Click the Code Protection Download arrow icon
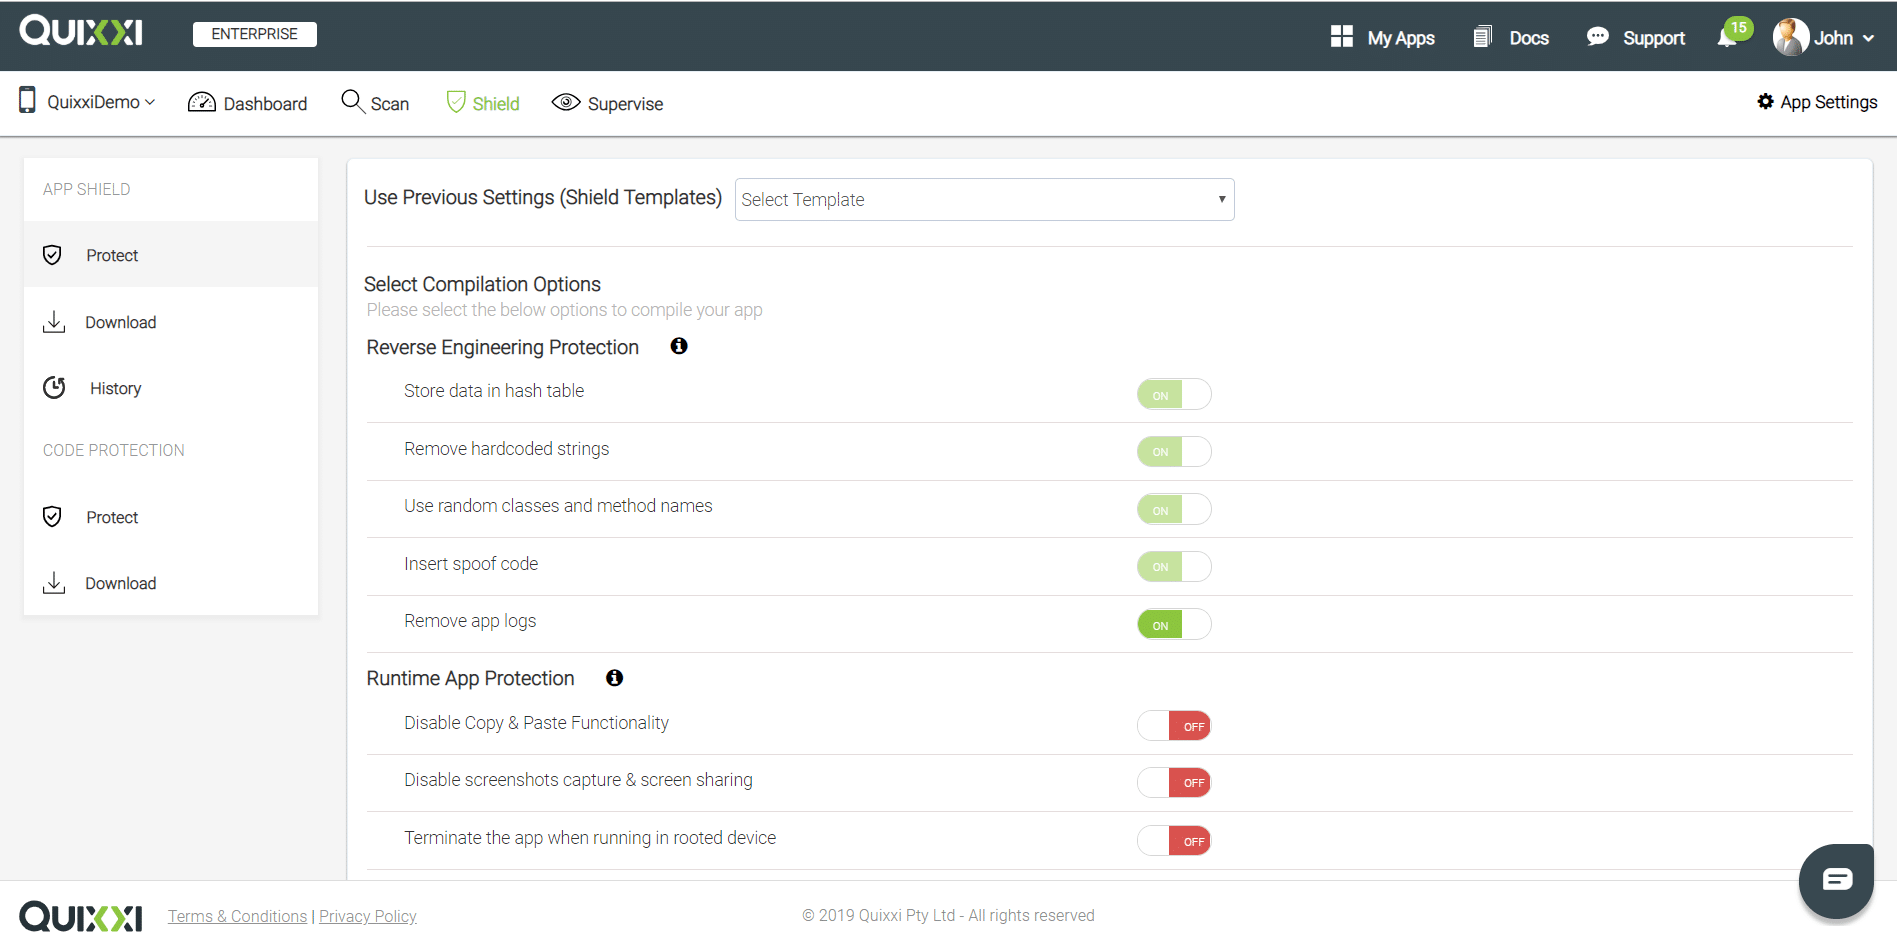Screen dimensions: 1897x943 [x=54, y=583]
